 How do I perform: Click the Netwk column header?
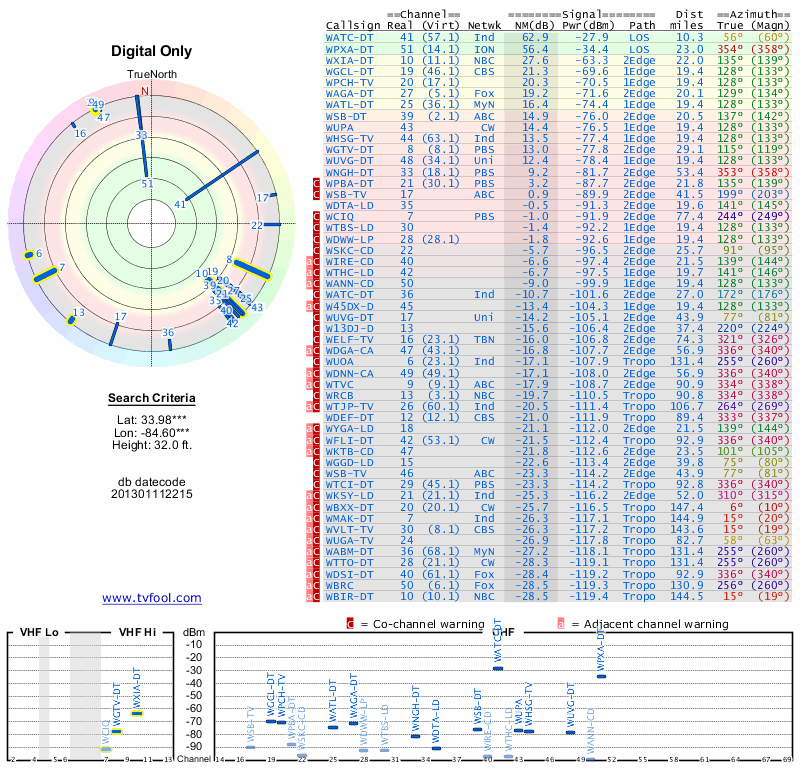pyautogui.click(x=485, y=26)
